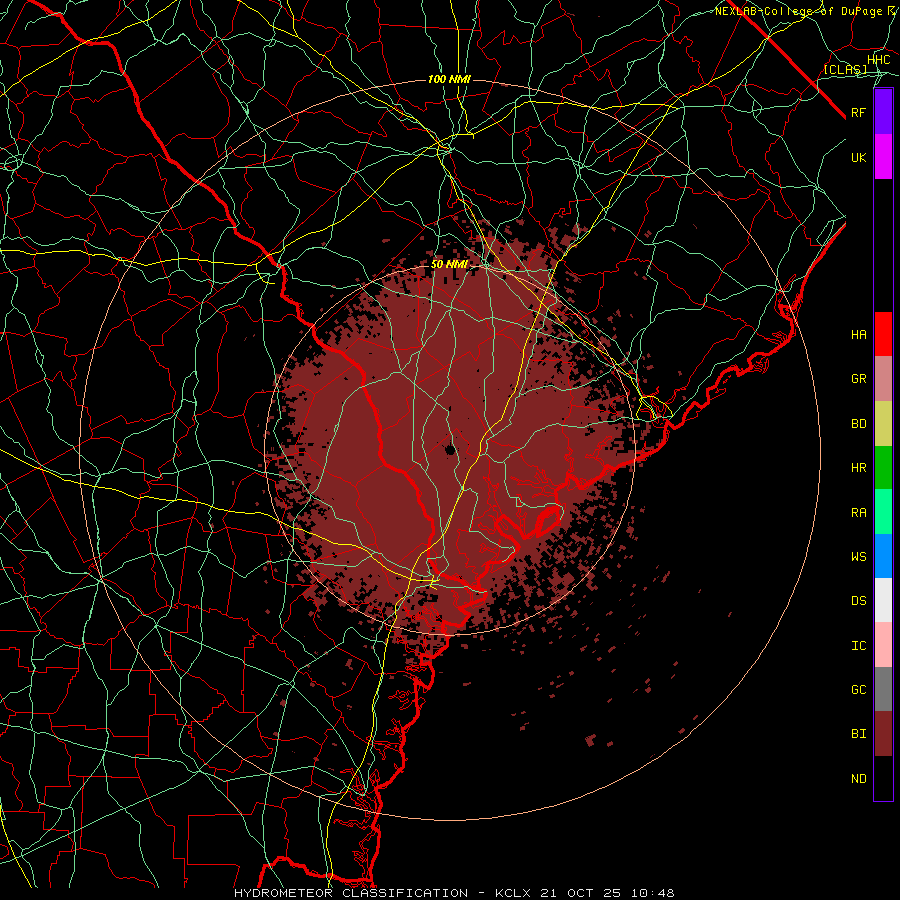Click the 50 NMI range ring label
This screenshot has width=900, height=900.
449,264
